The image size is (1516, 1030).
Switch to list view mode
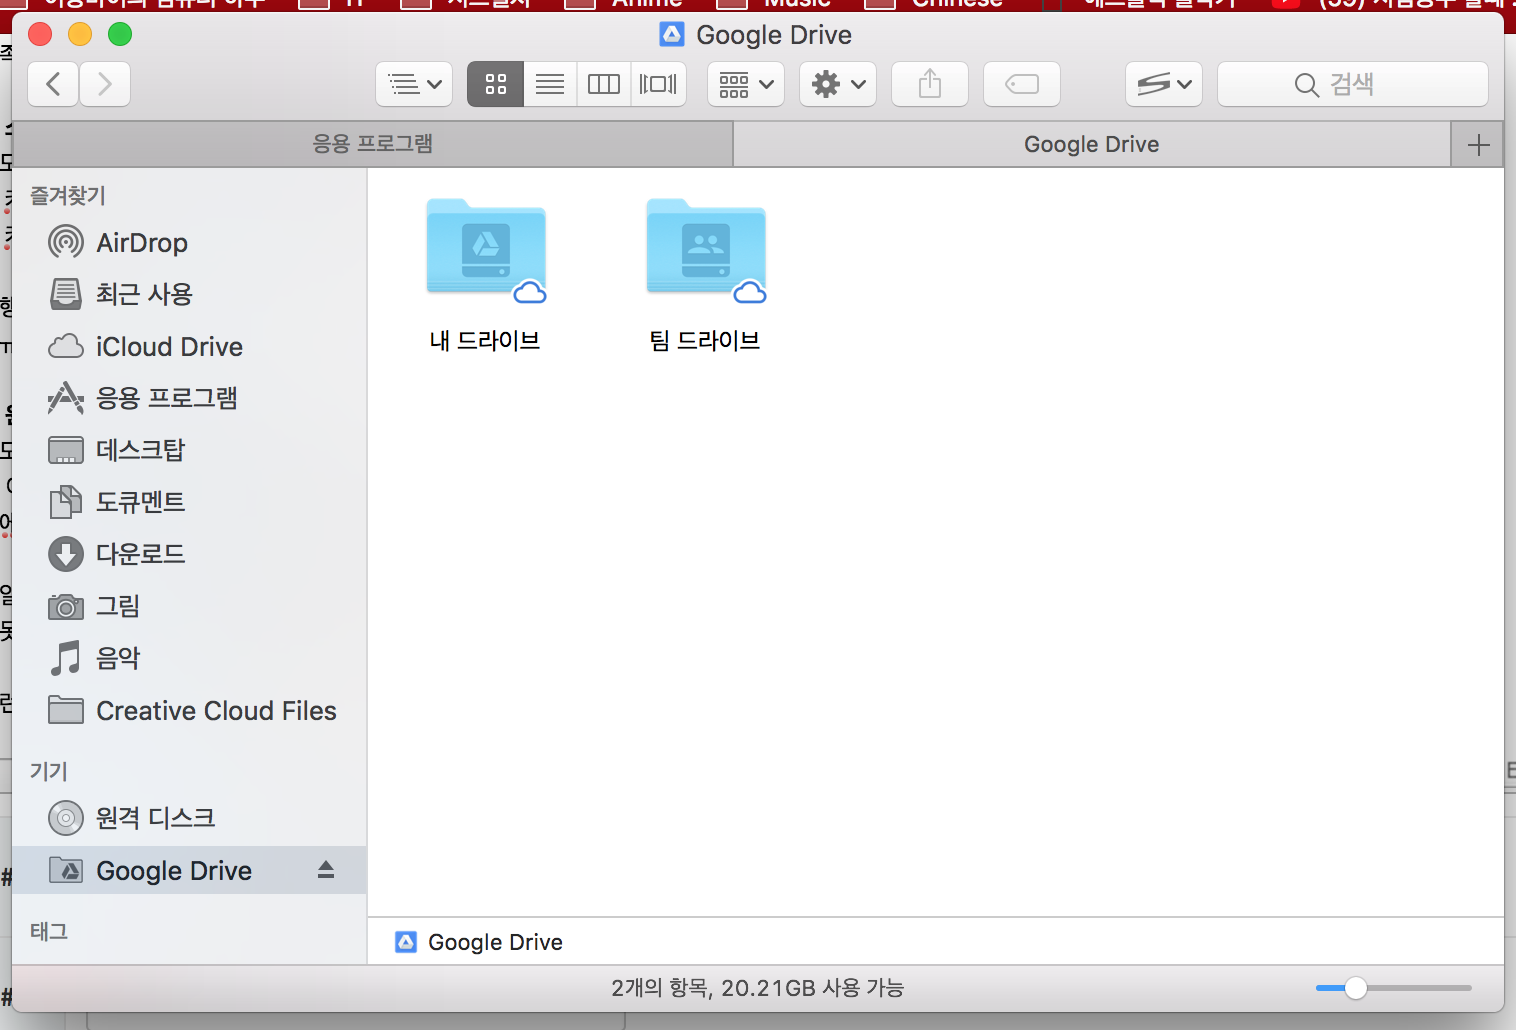tap(550, 84)
